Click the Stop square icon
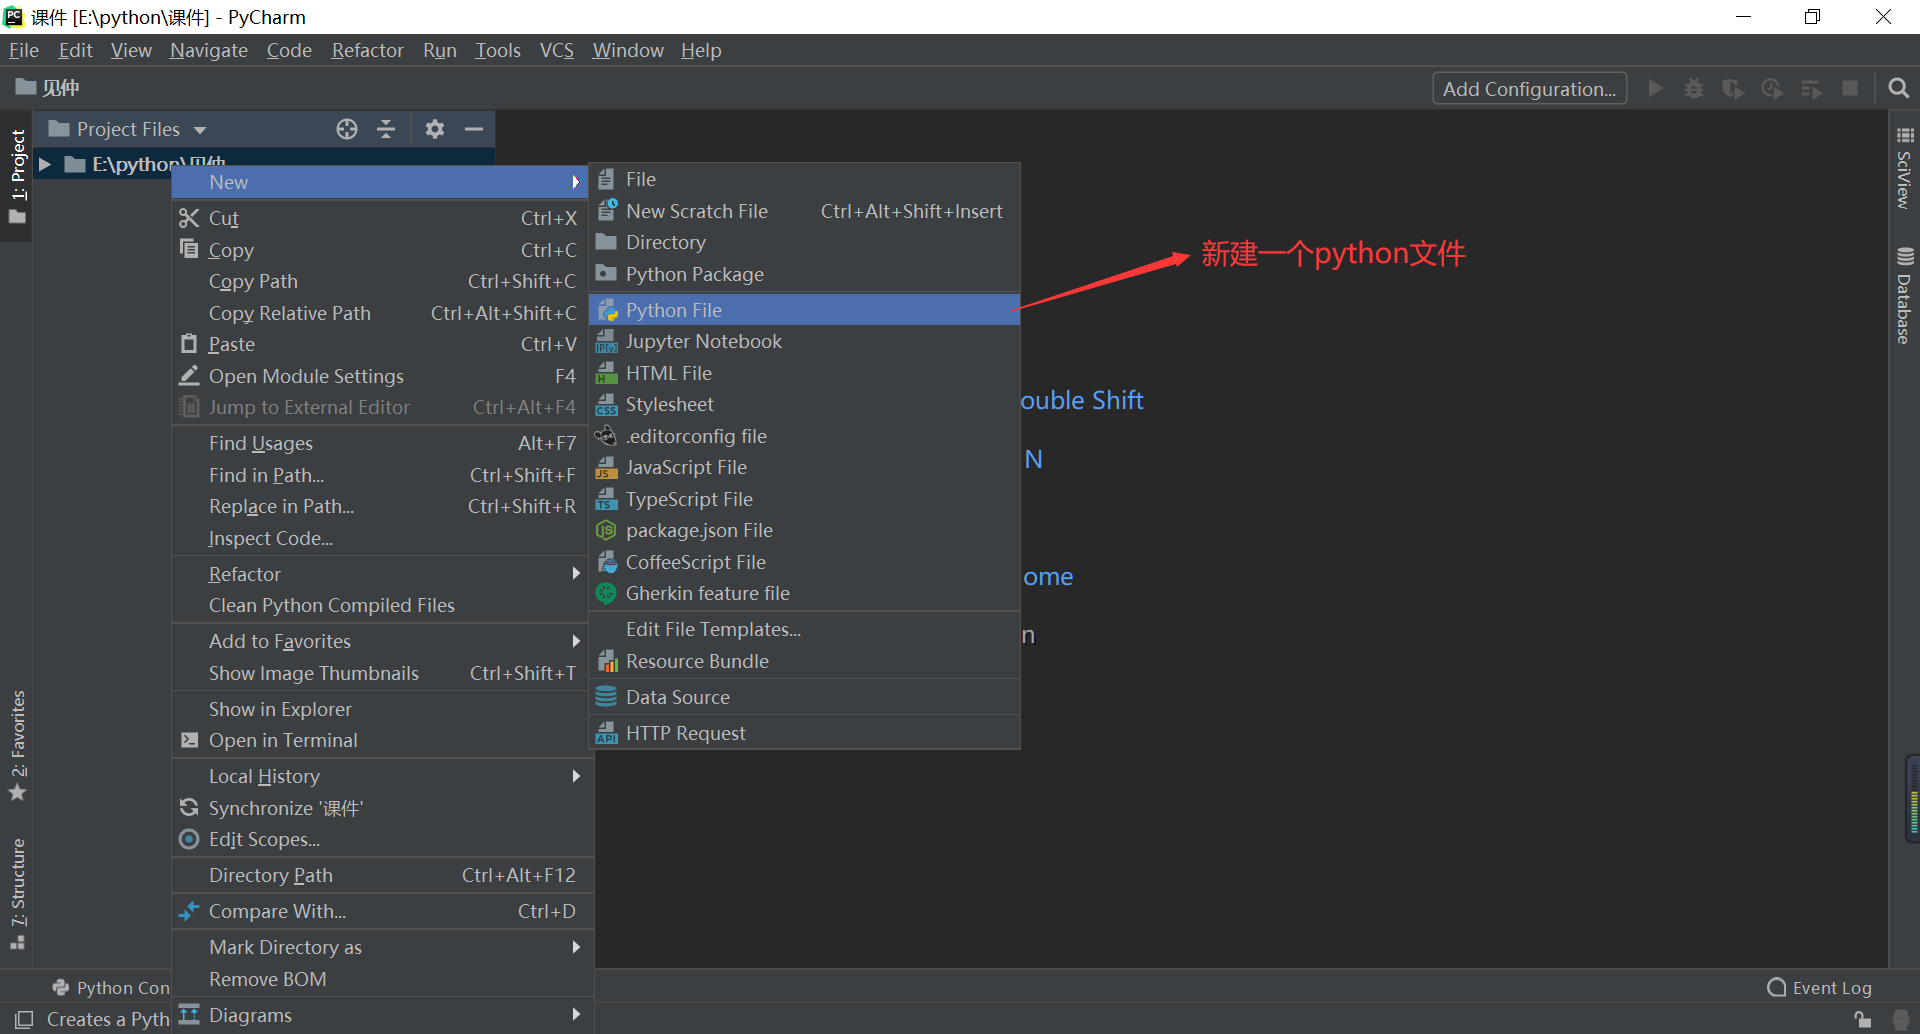 [x=1850, y=88]
